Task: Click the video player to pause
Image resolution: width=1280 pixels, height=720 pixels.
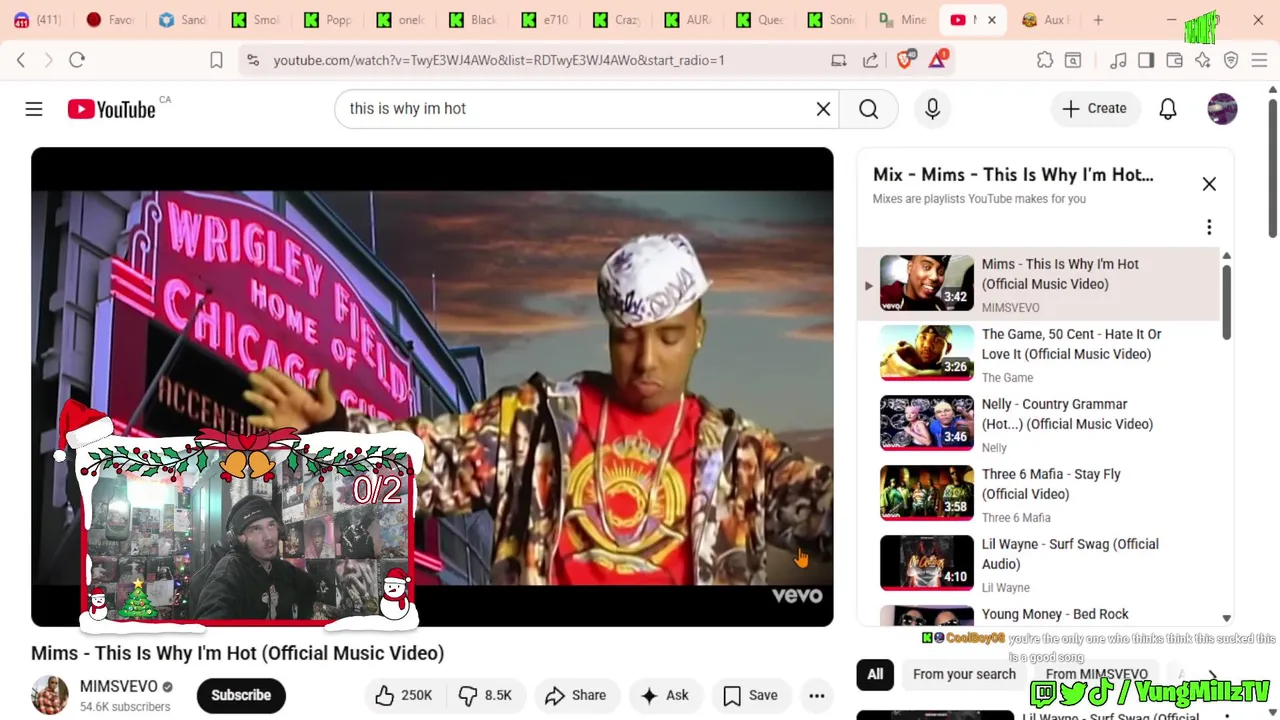Action: [x=432, y=387]
